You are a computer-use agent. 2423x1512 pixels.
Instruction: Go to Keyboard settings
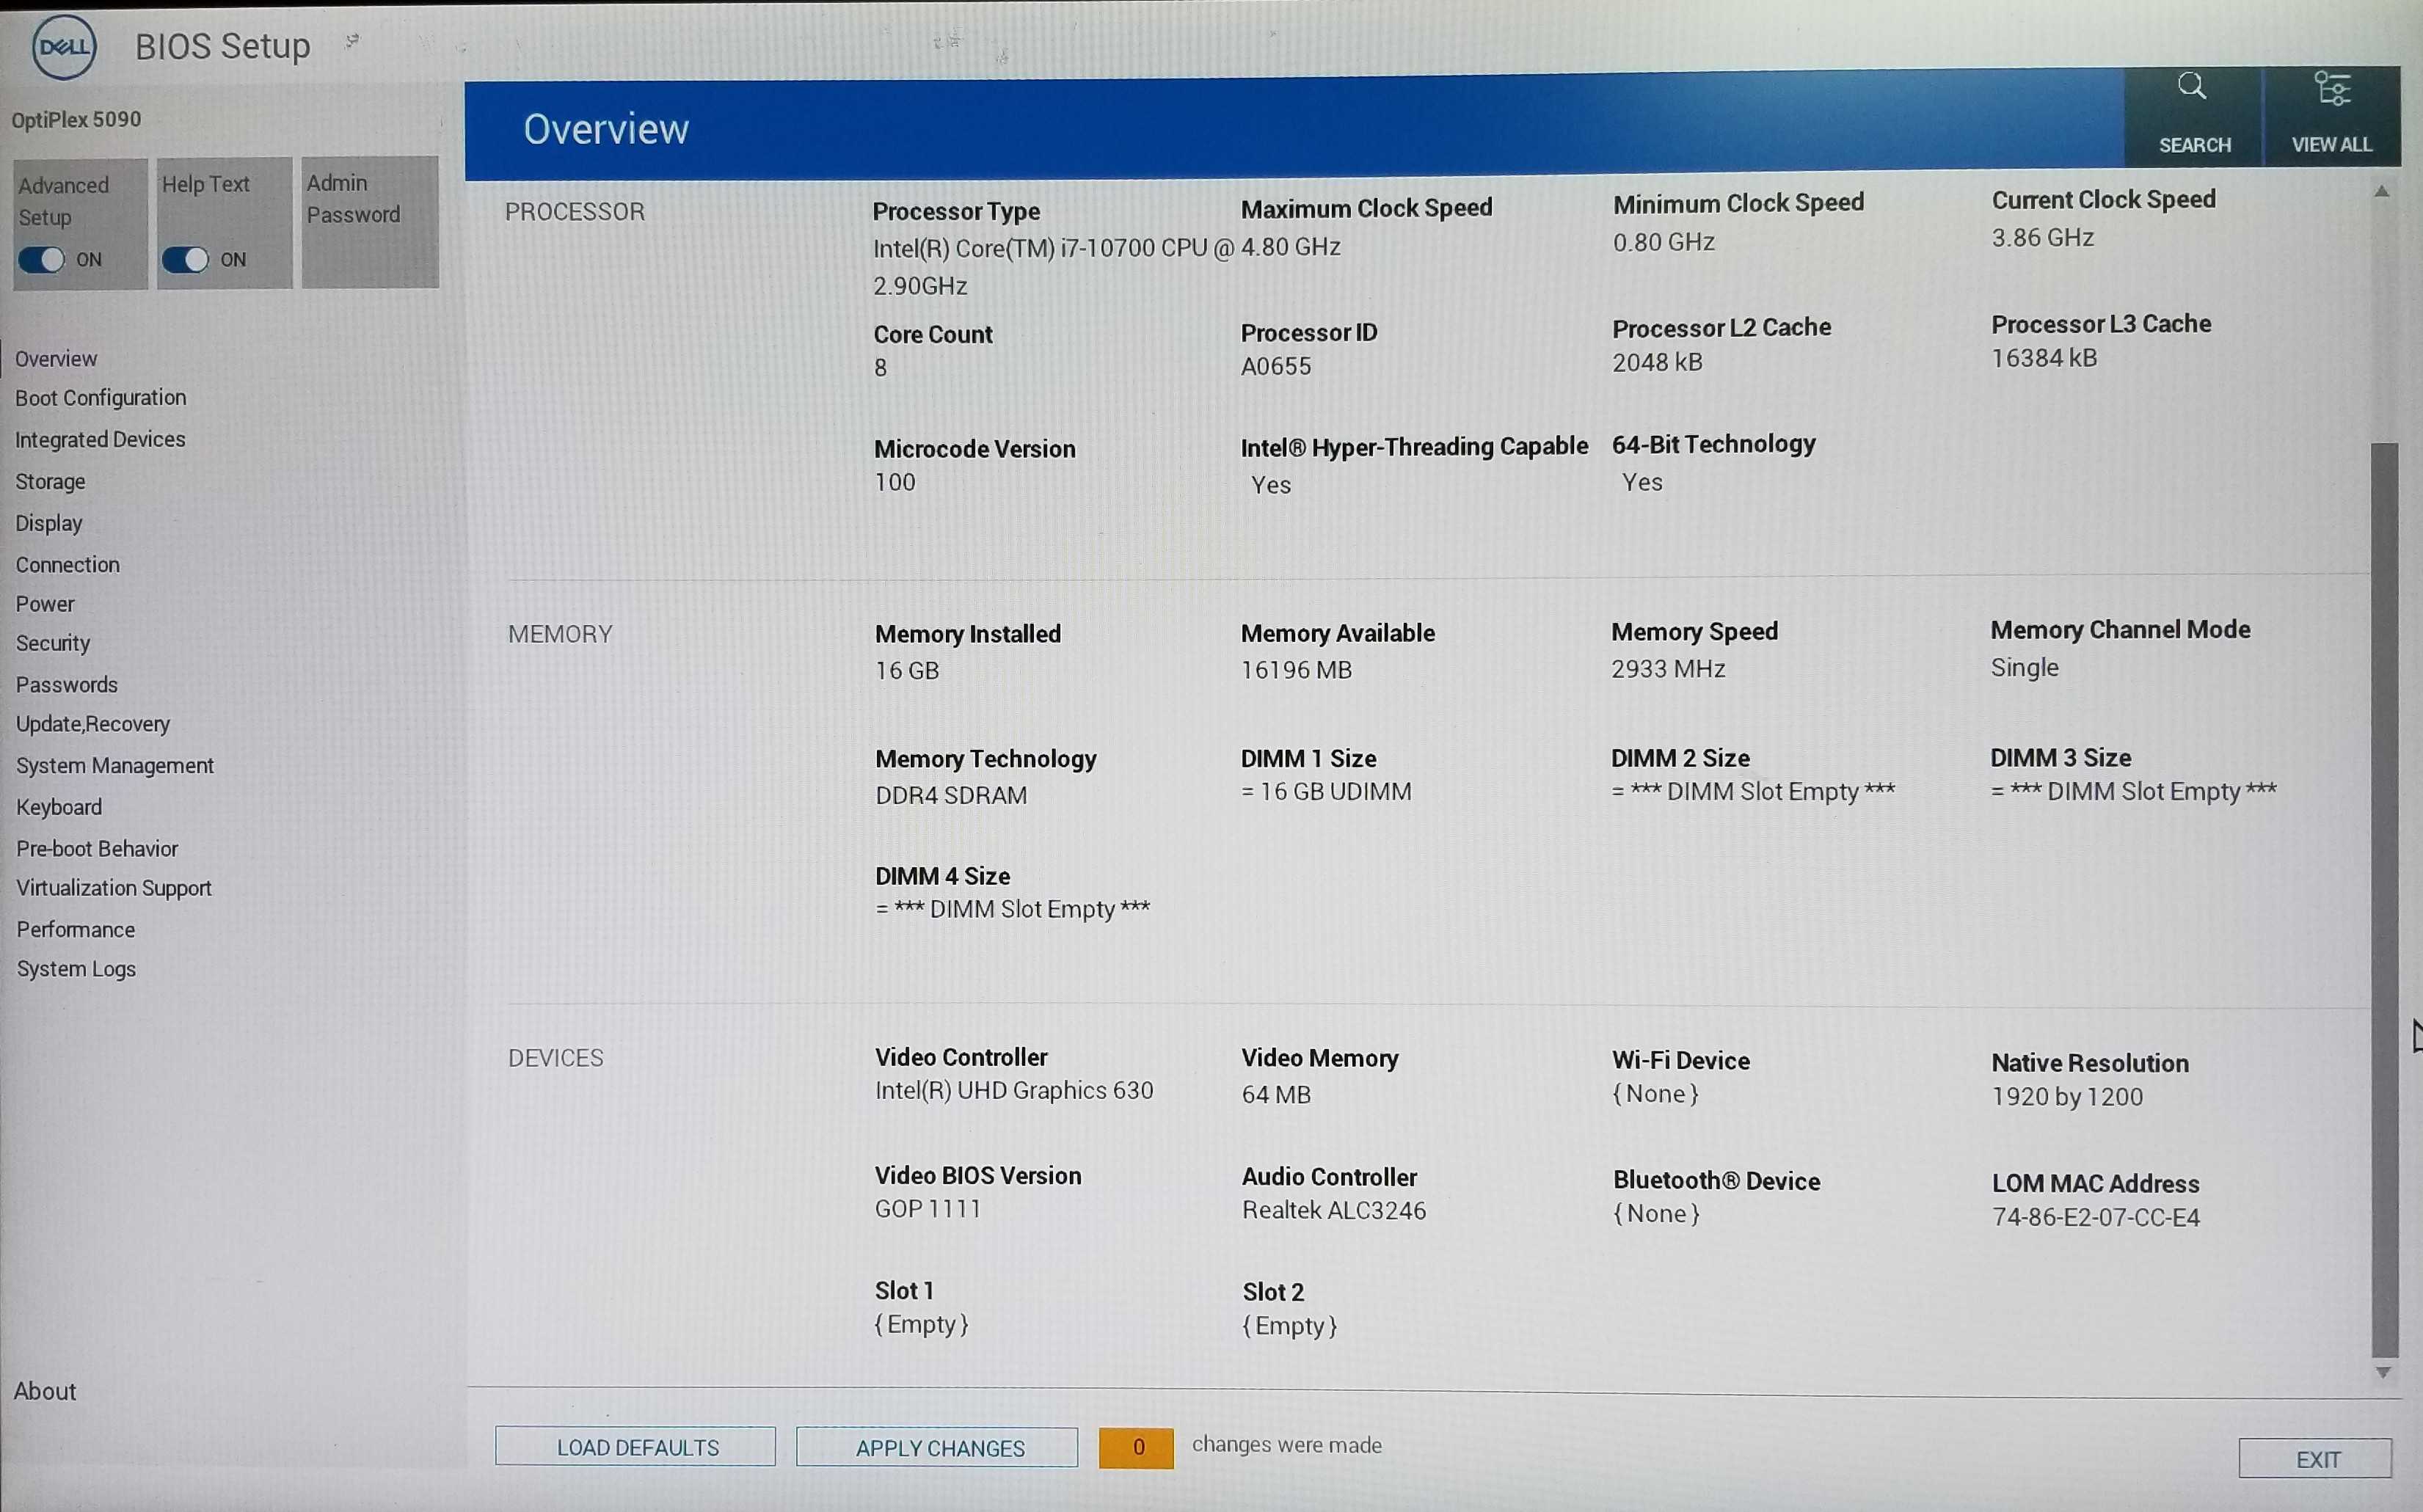(x=59, y=807)
